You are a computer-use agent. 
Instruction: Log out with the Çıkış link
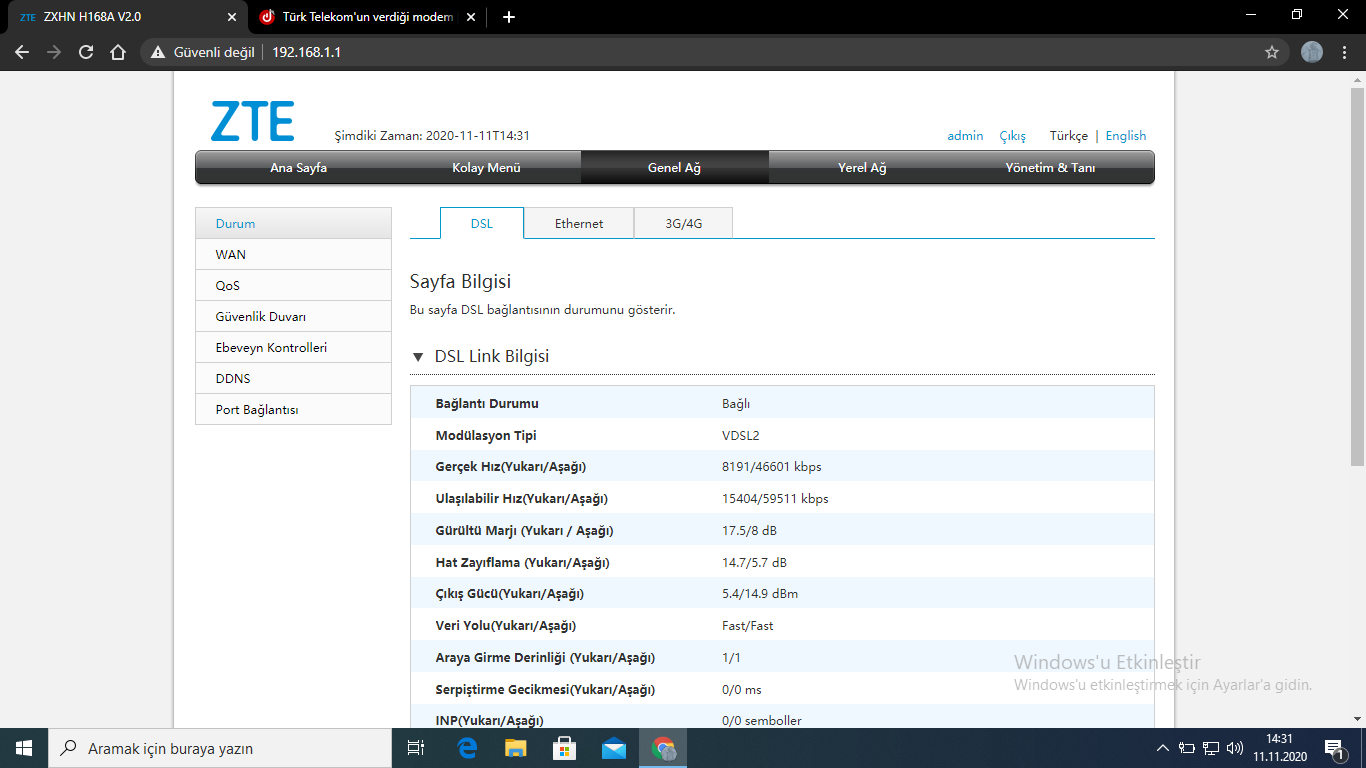(1012, 136)
